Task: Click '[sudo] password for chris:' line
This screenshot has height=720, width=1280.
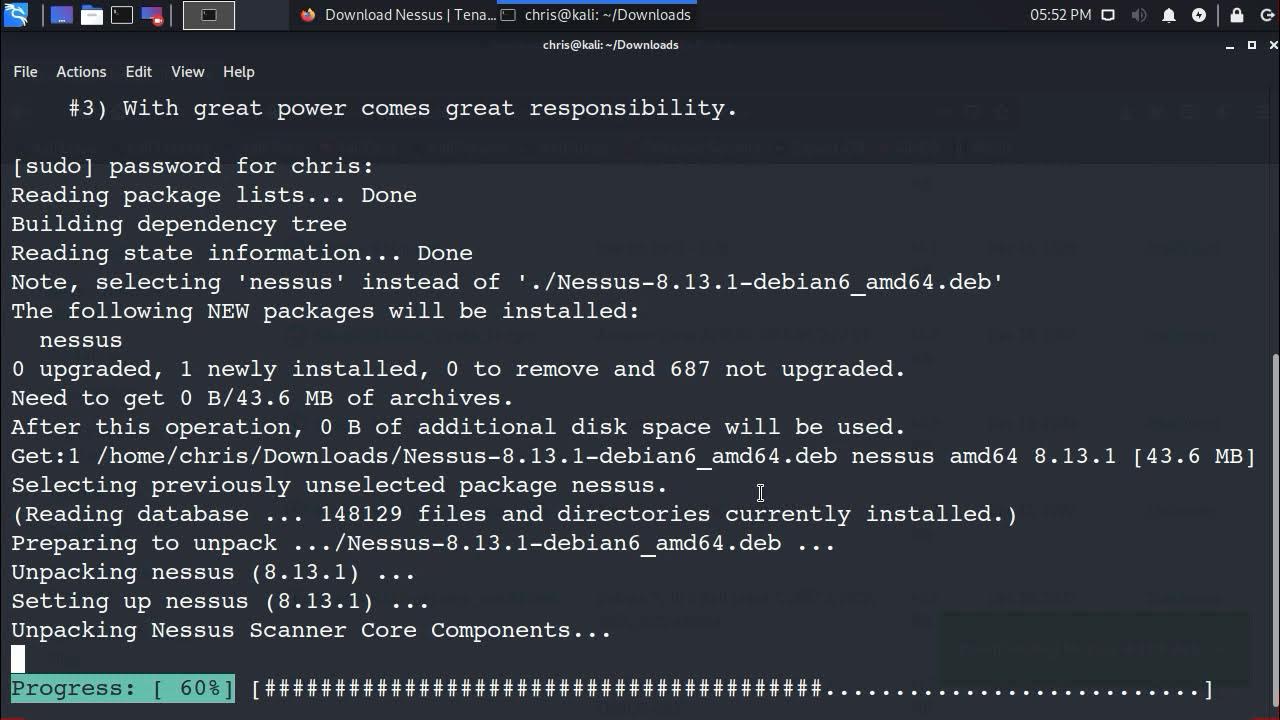Action: [x=192, y=166]
